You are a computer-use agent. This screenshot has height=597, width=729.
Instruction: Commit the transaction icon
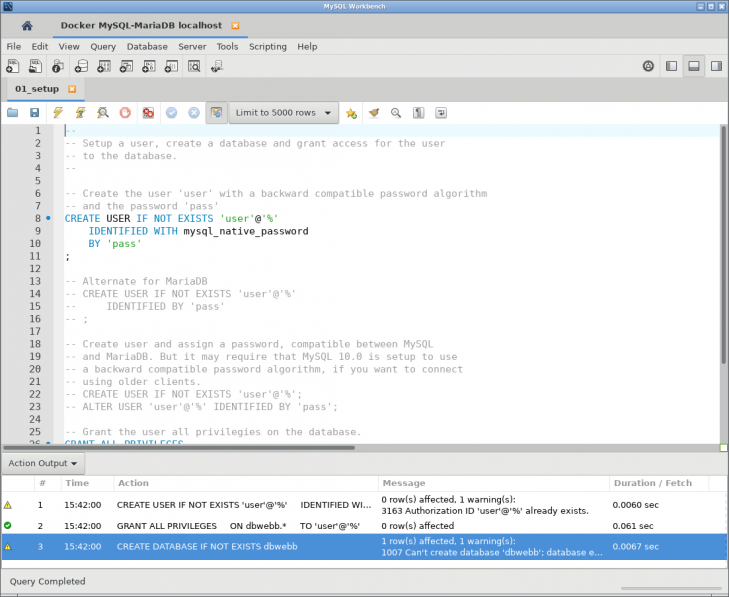(x=172, y=113)
